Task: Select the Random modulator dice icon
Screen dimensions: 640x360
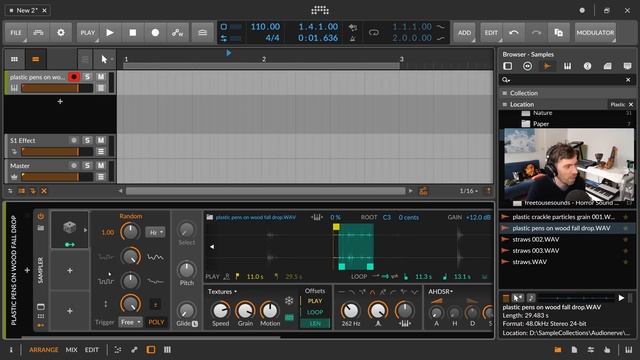Action: coord(69,227)
